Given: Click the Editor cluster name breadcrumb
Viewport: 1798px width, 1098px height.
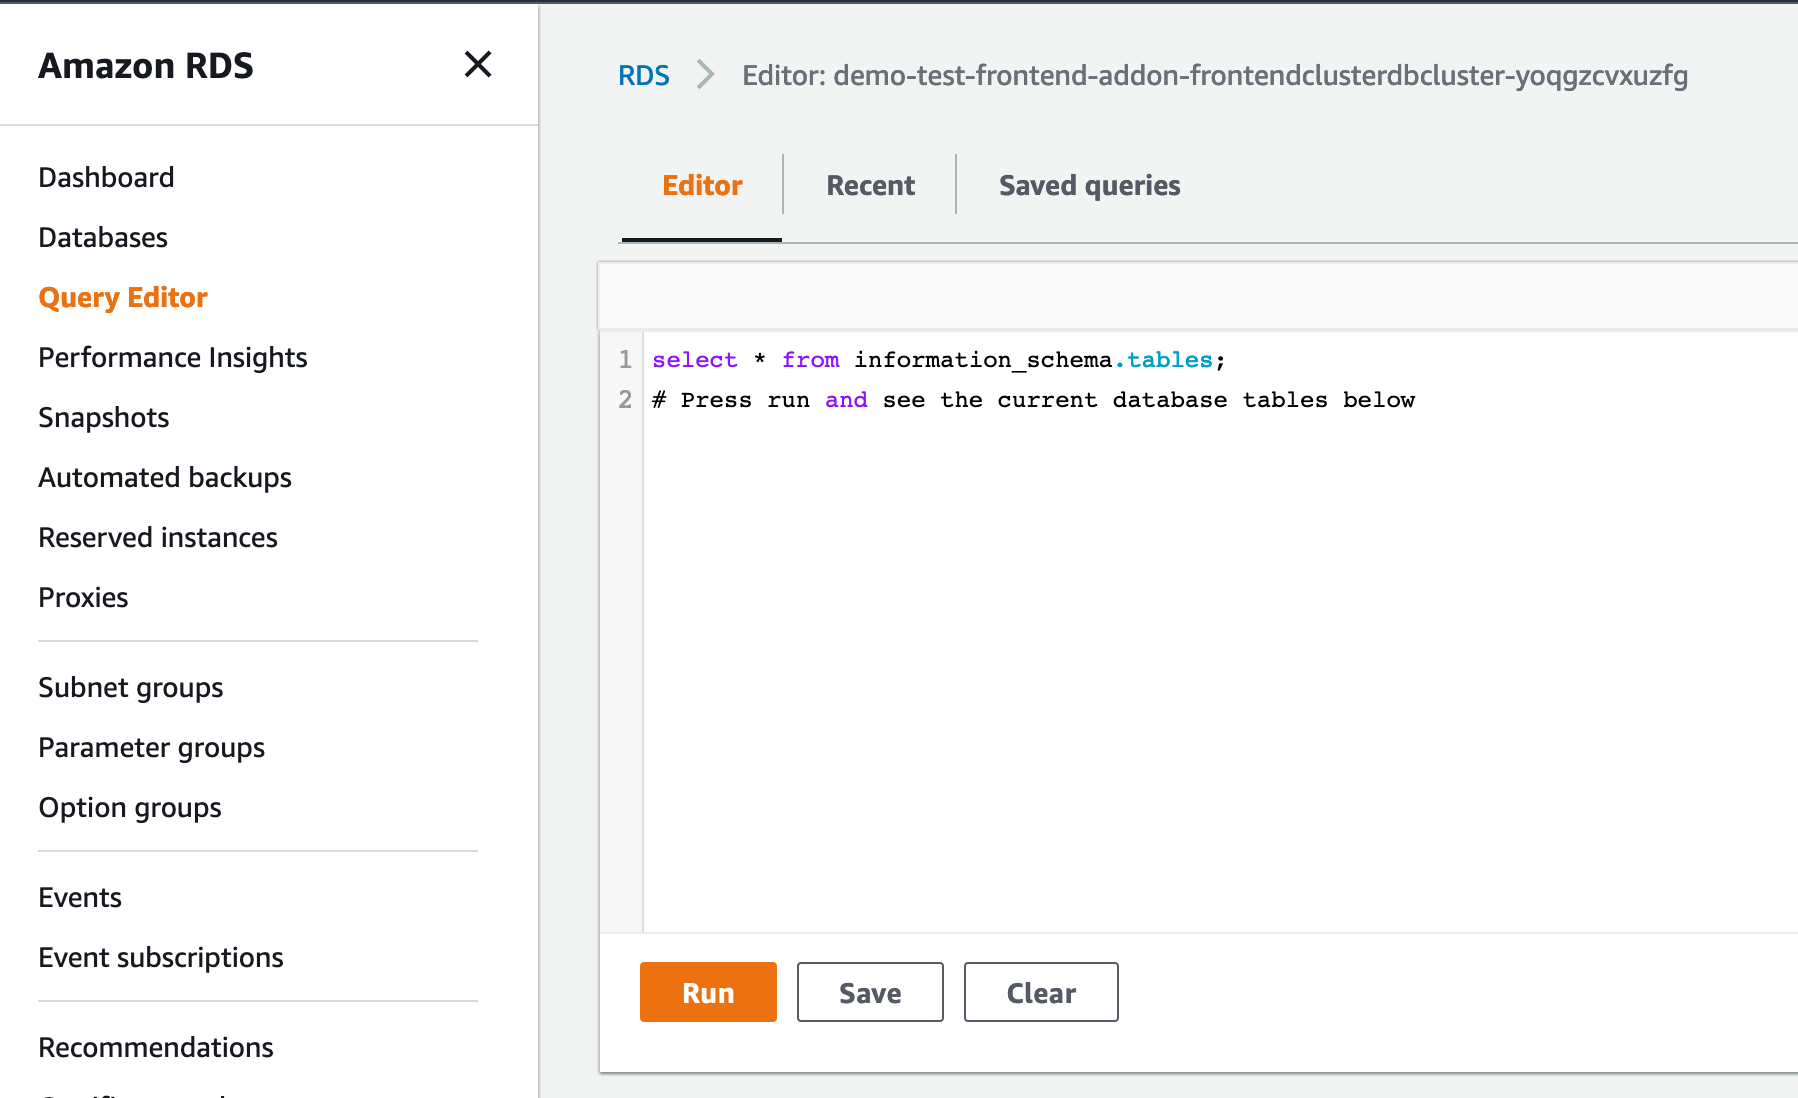Looking at the screenshot, I should [1215, 75].
